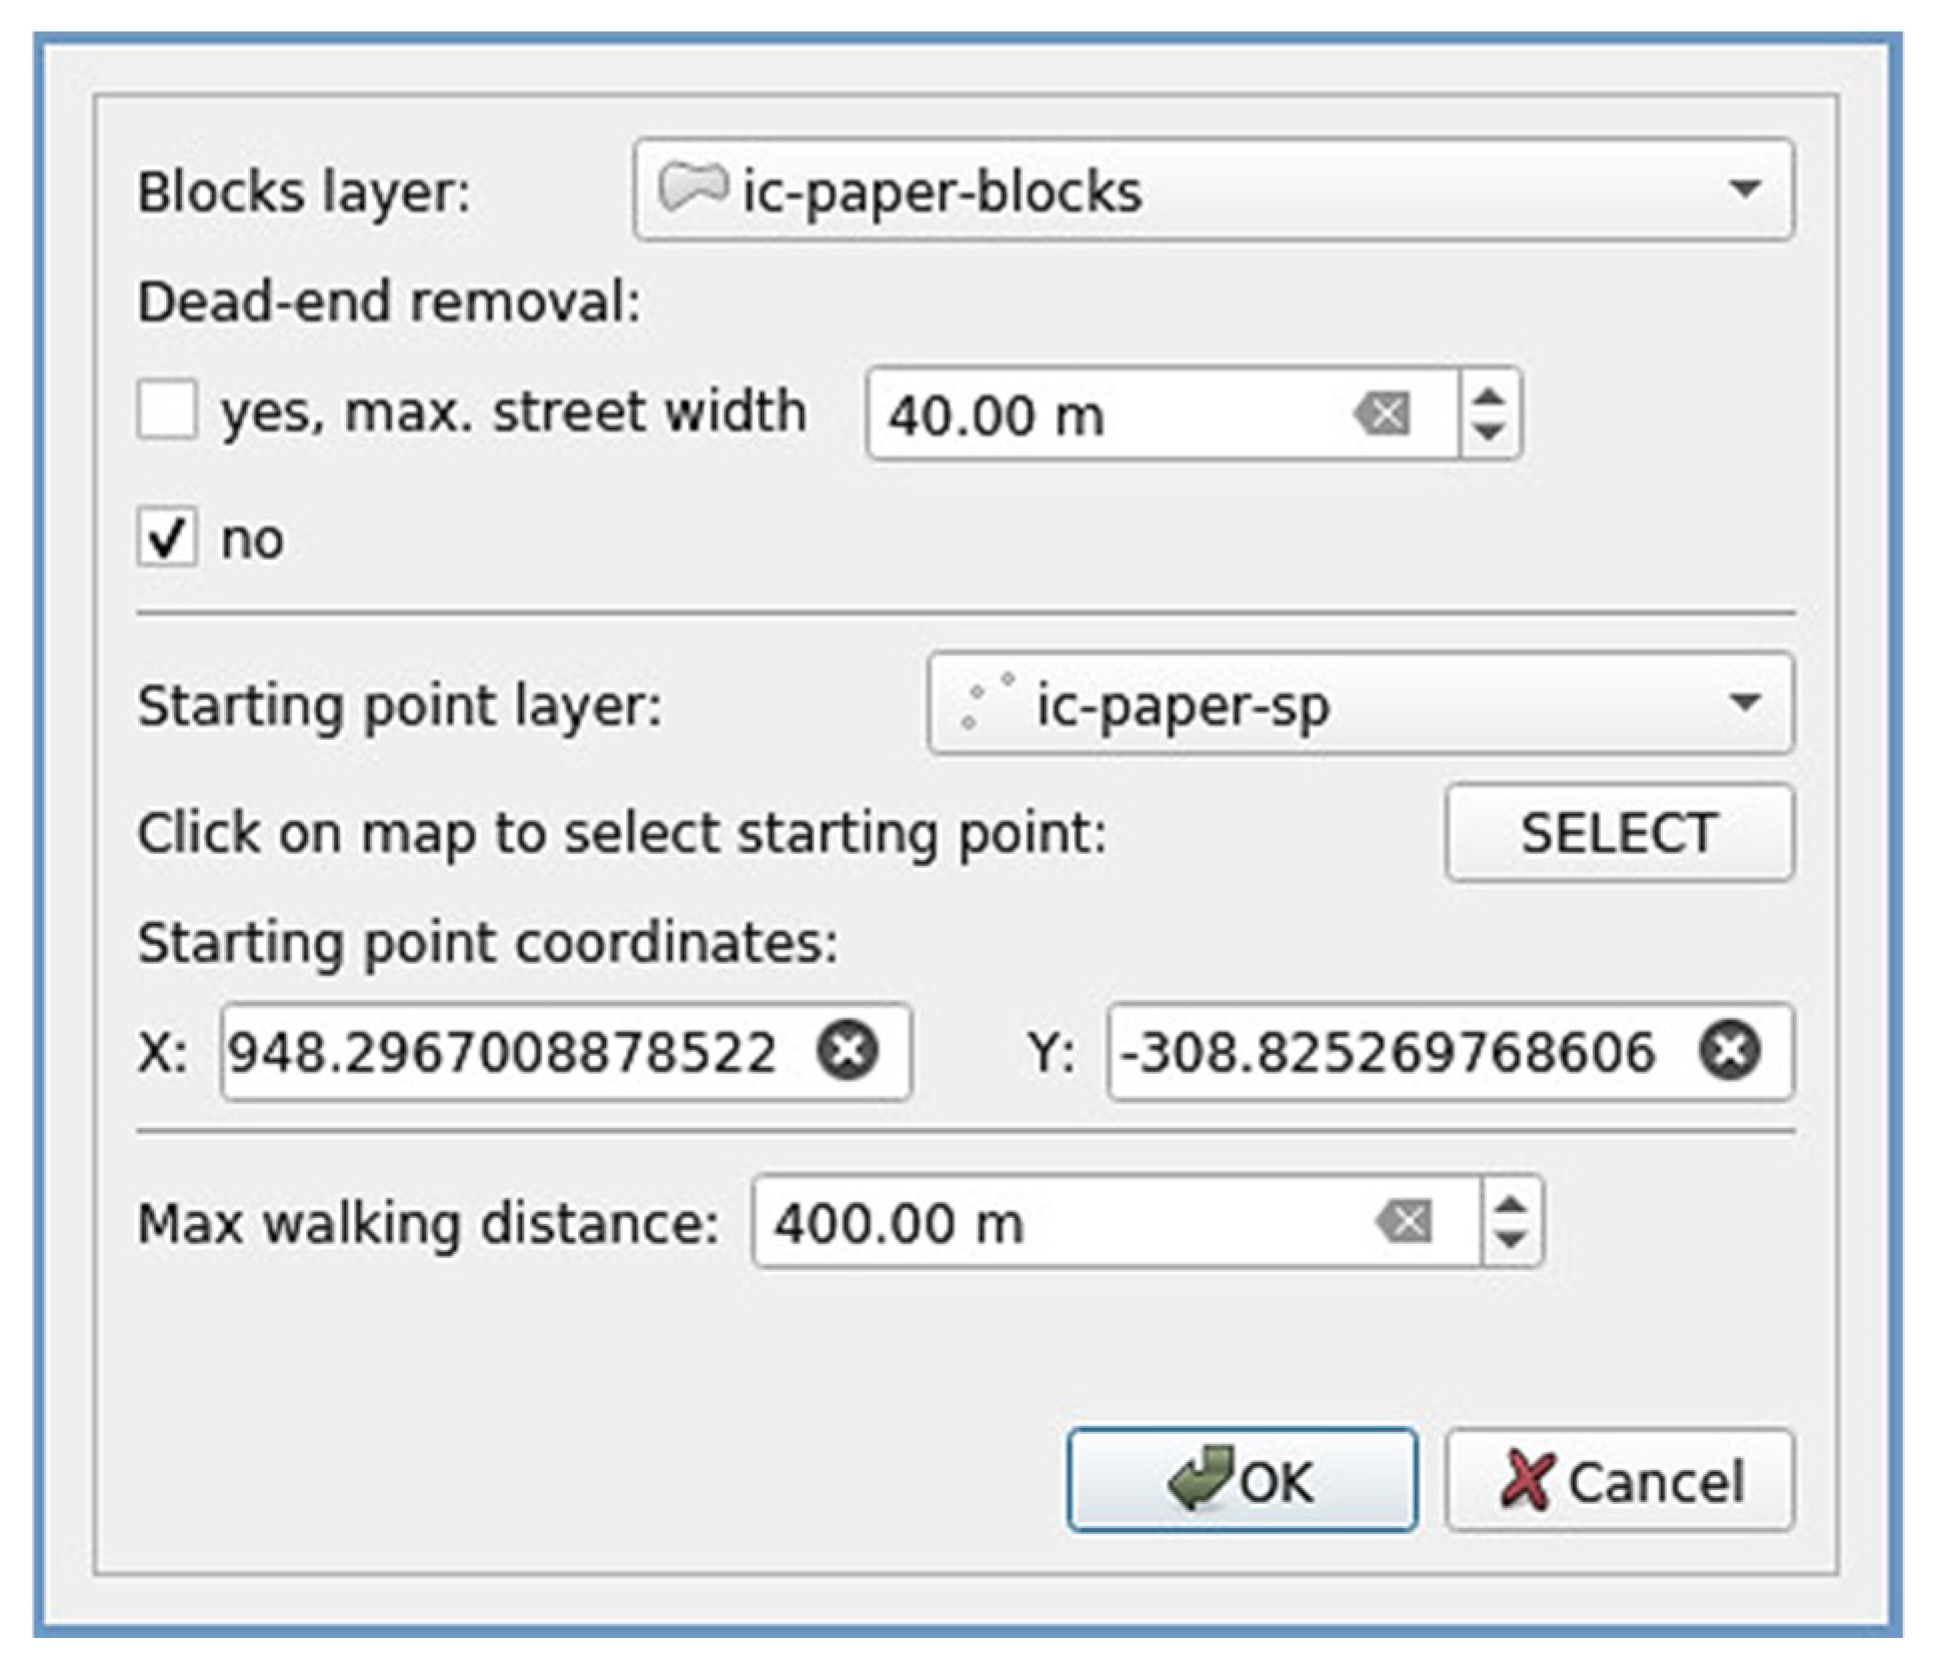Screen dimensions: 1938x1663
Task: Decrease the max street width value
Action: click(1489, 431)
